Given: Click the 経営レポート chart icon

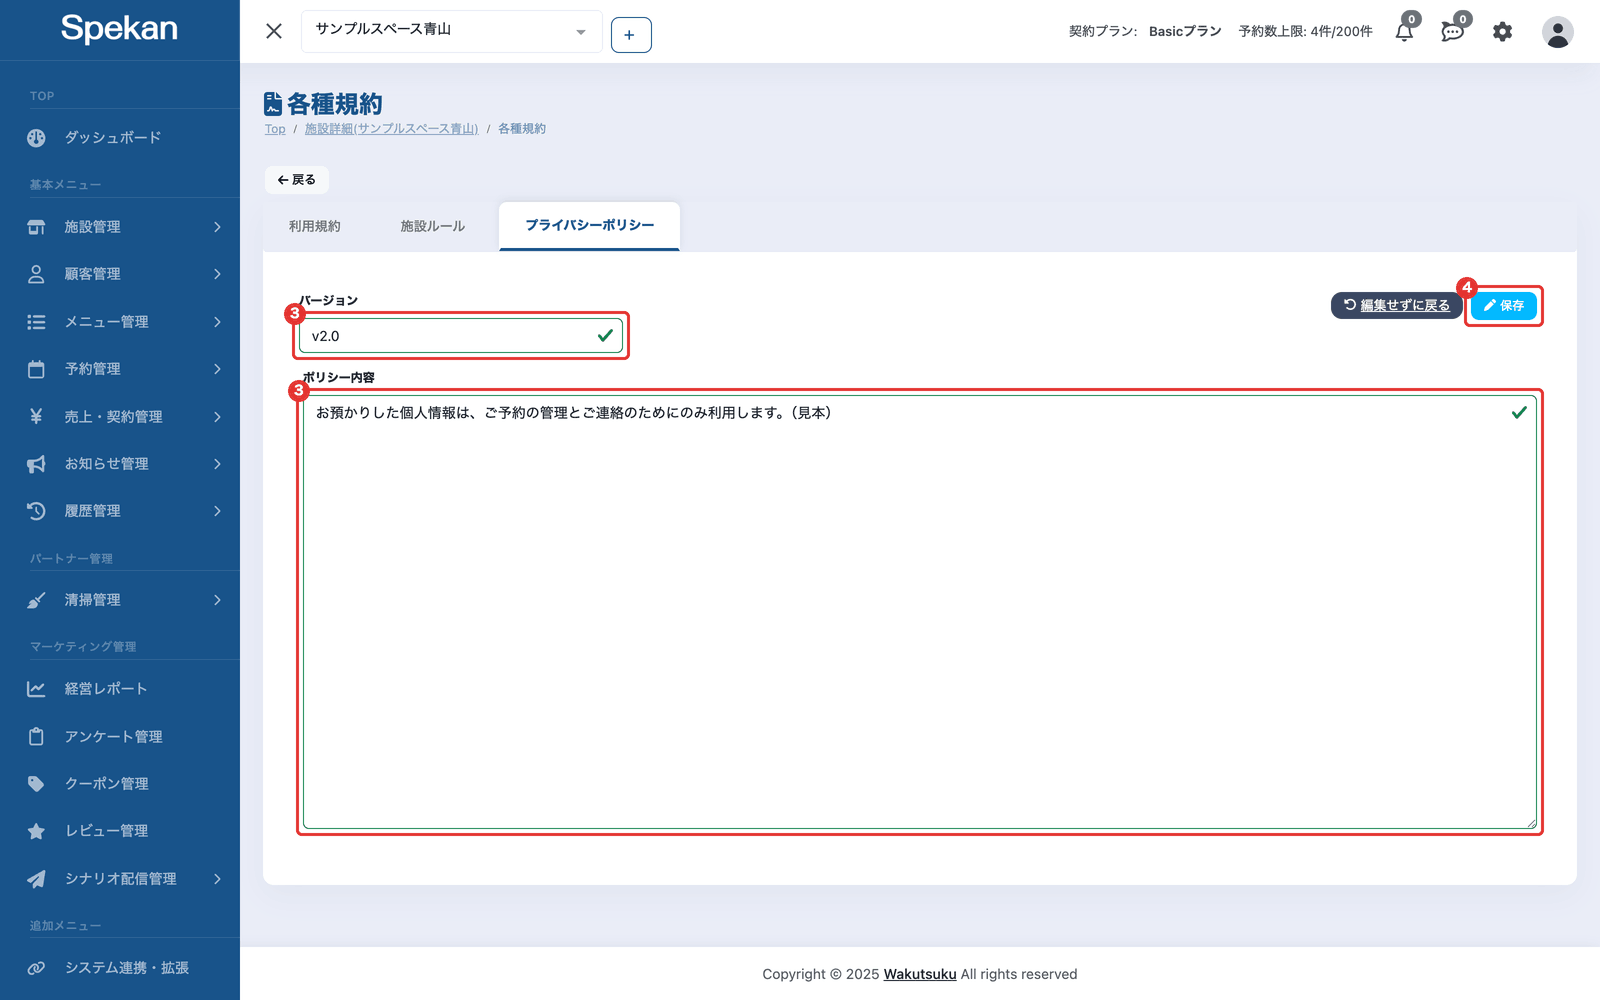Looking at the screenshot, I should coord(36,689).
